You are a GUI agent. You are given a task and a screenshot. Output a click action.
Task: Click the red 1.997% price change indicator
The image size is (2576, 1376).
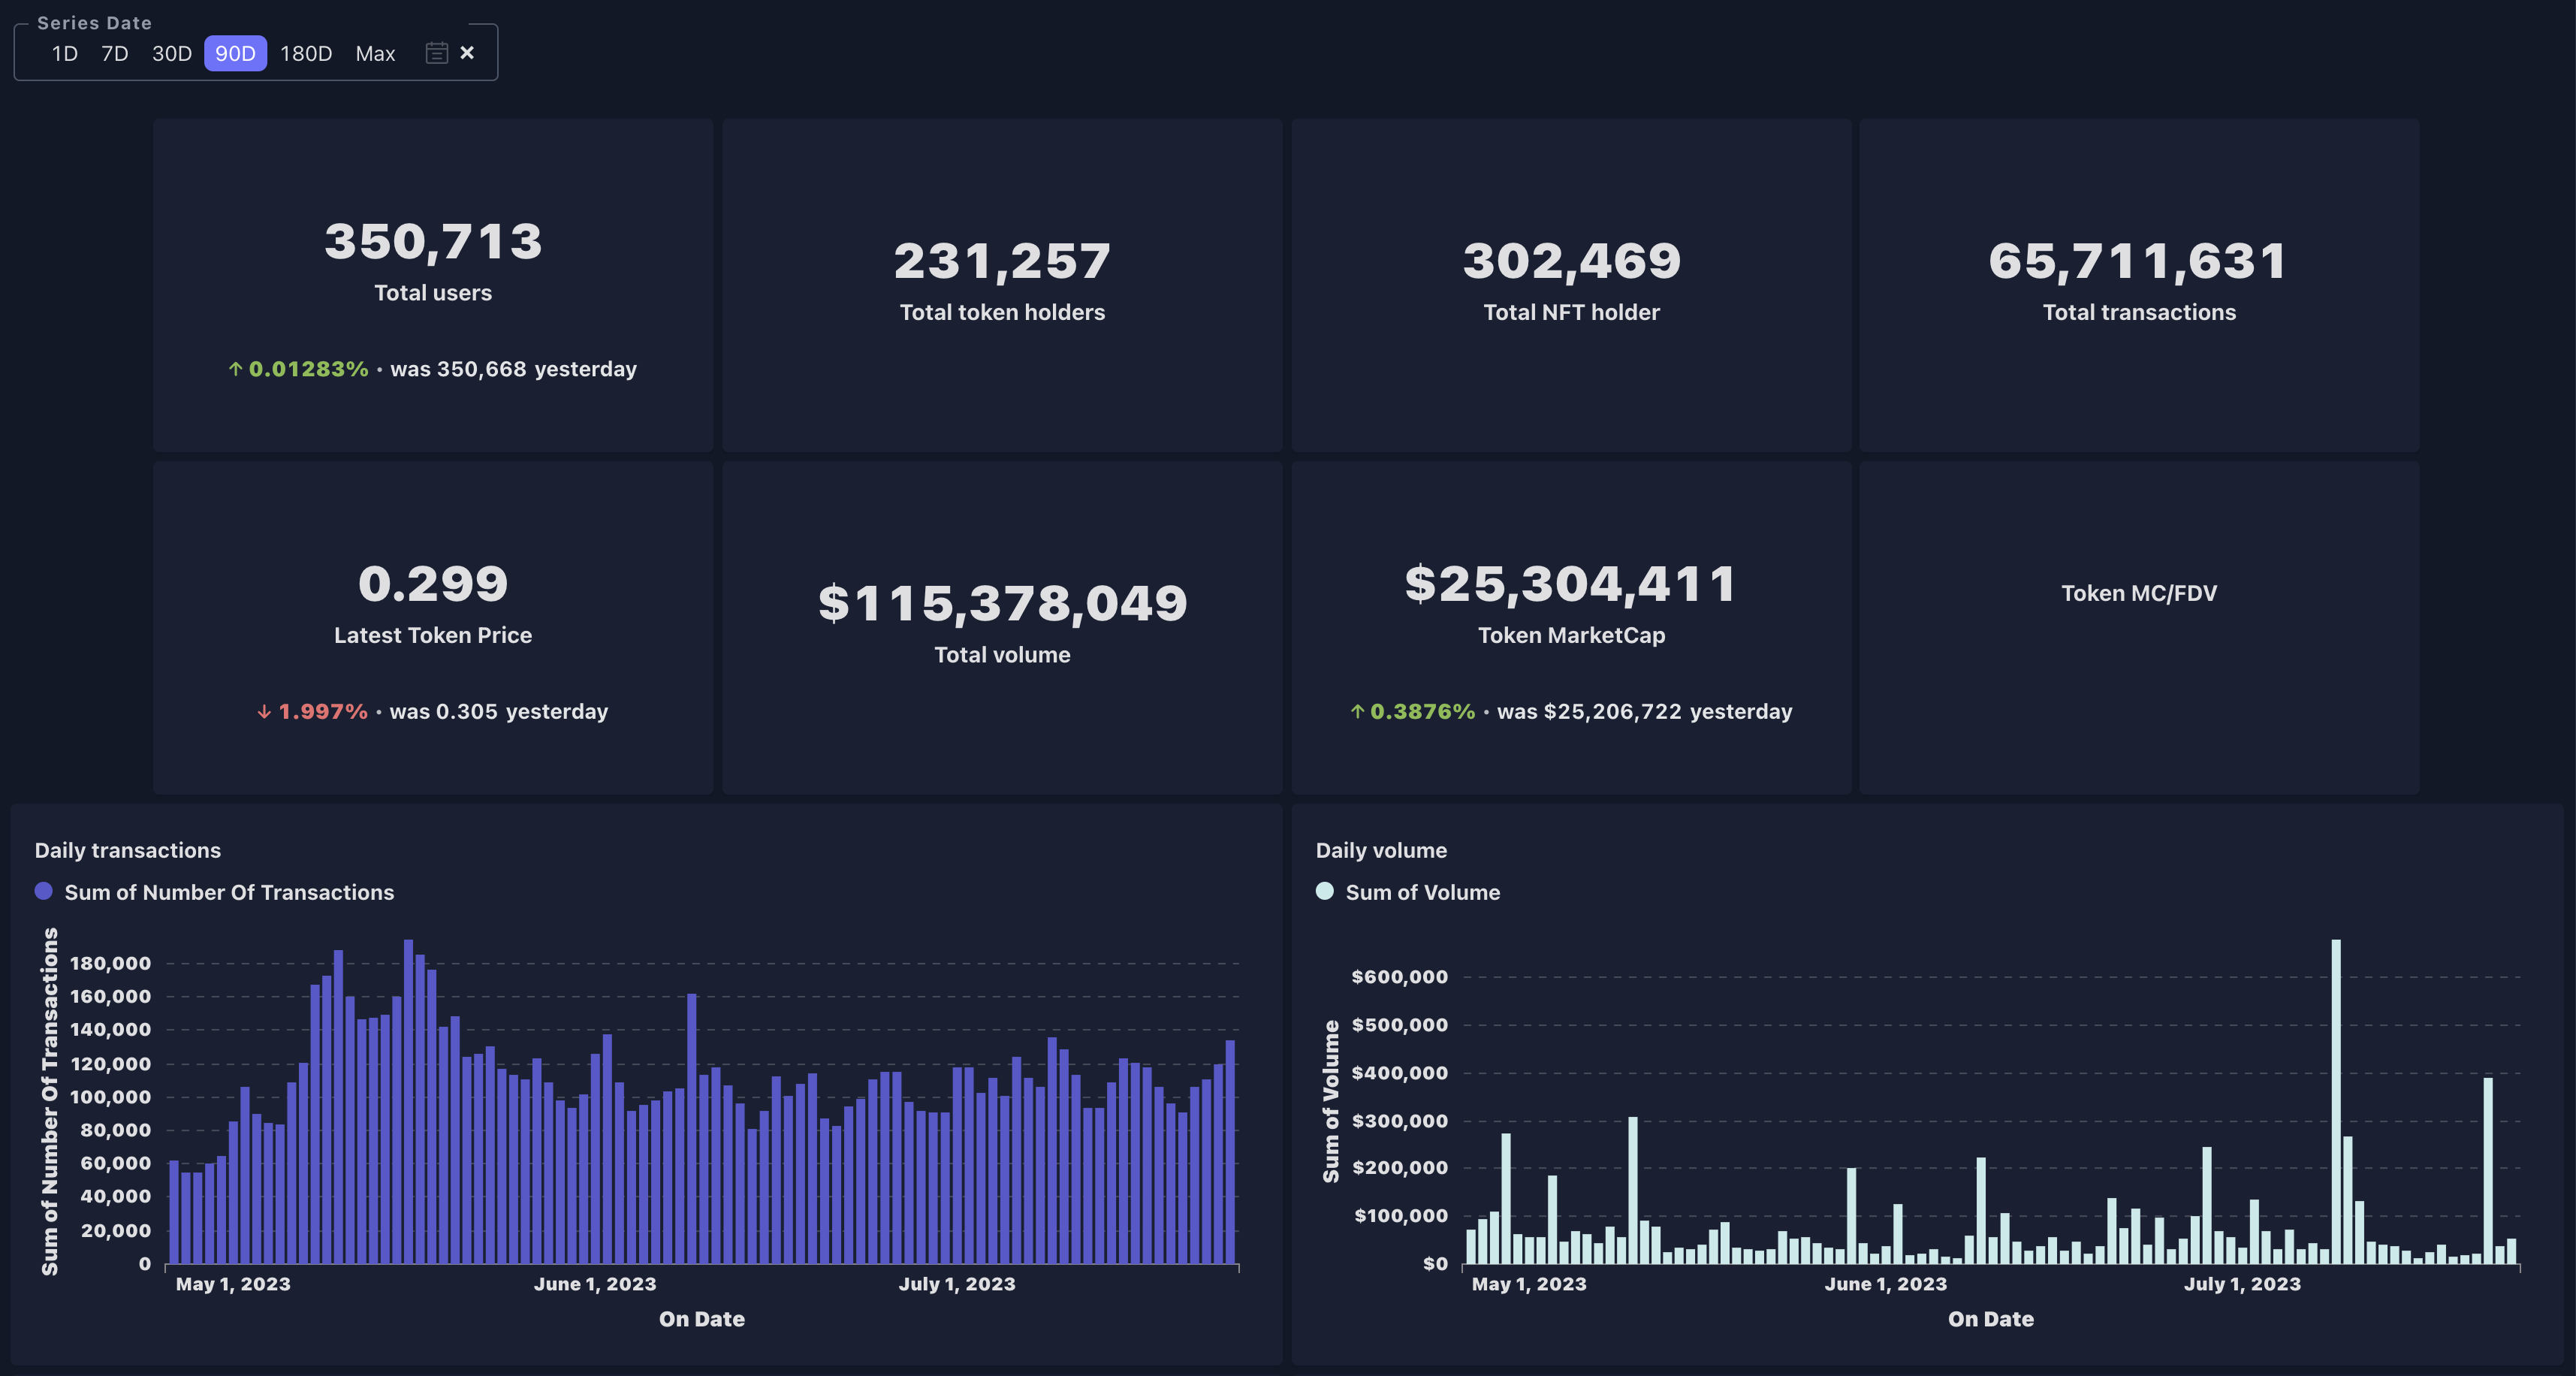click(312, 712)
